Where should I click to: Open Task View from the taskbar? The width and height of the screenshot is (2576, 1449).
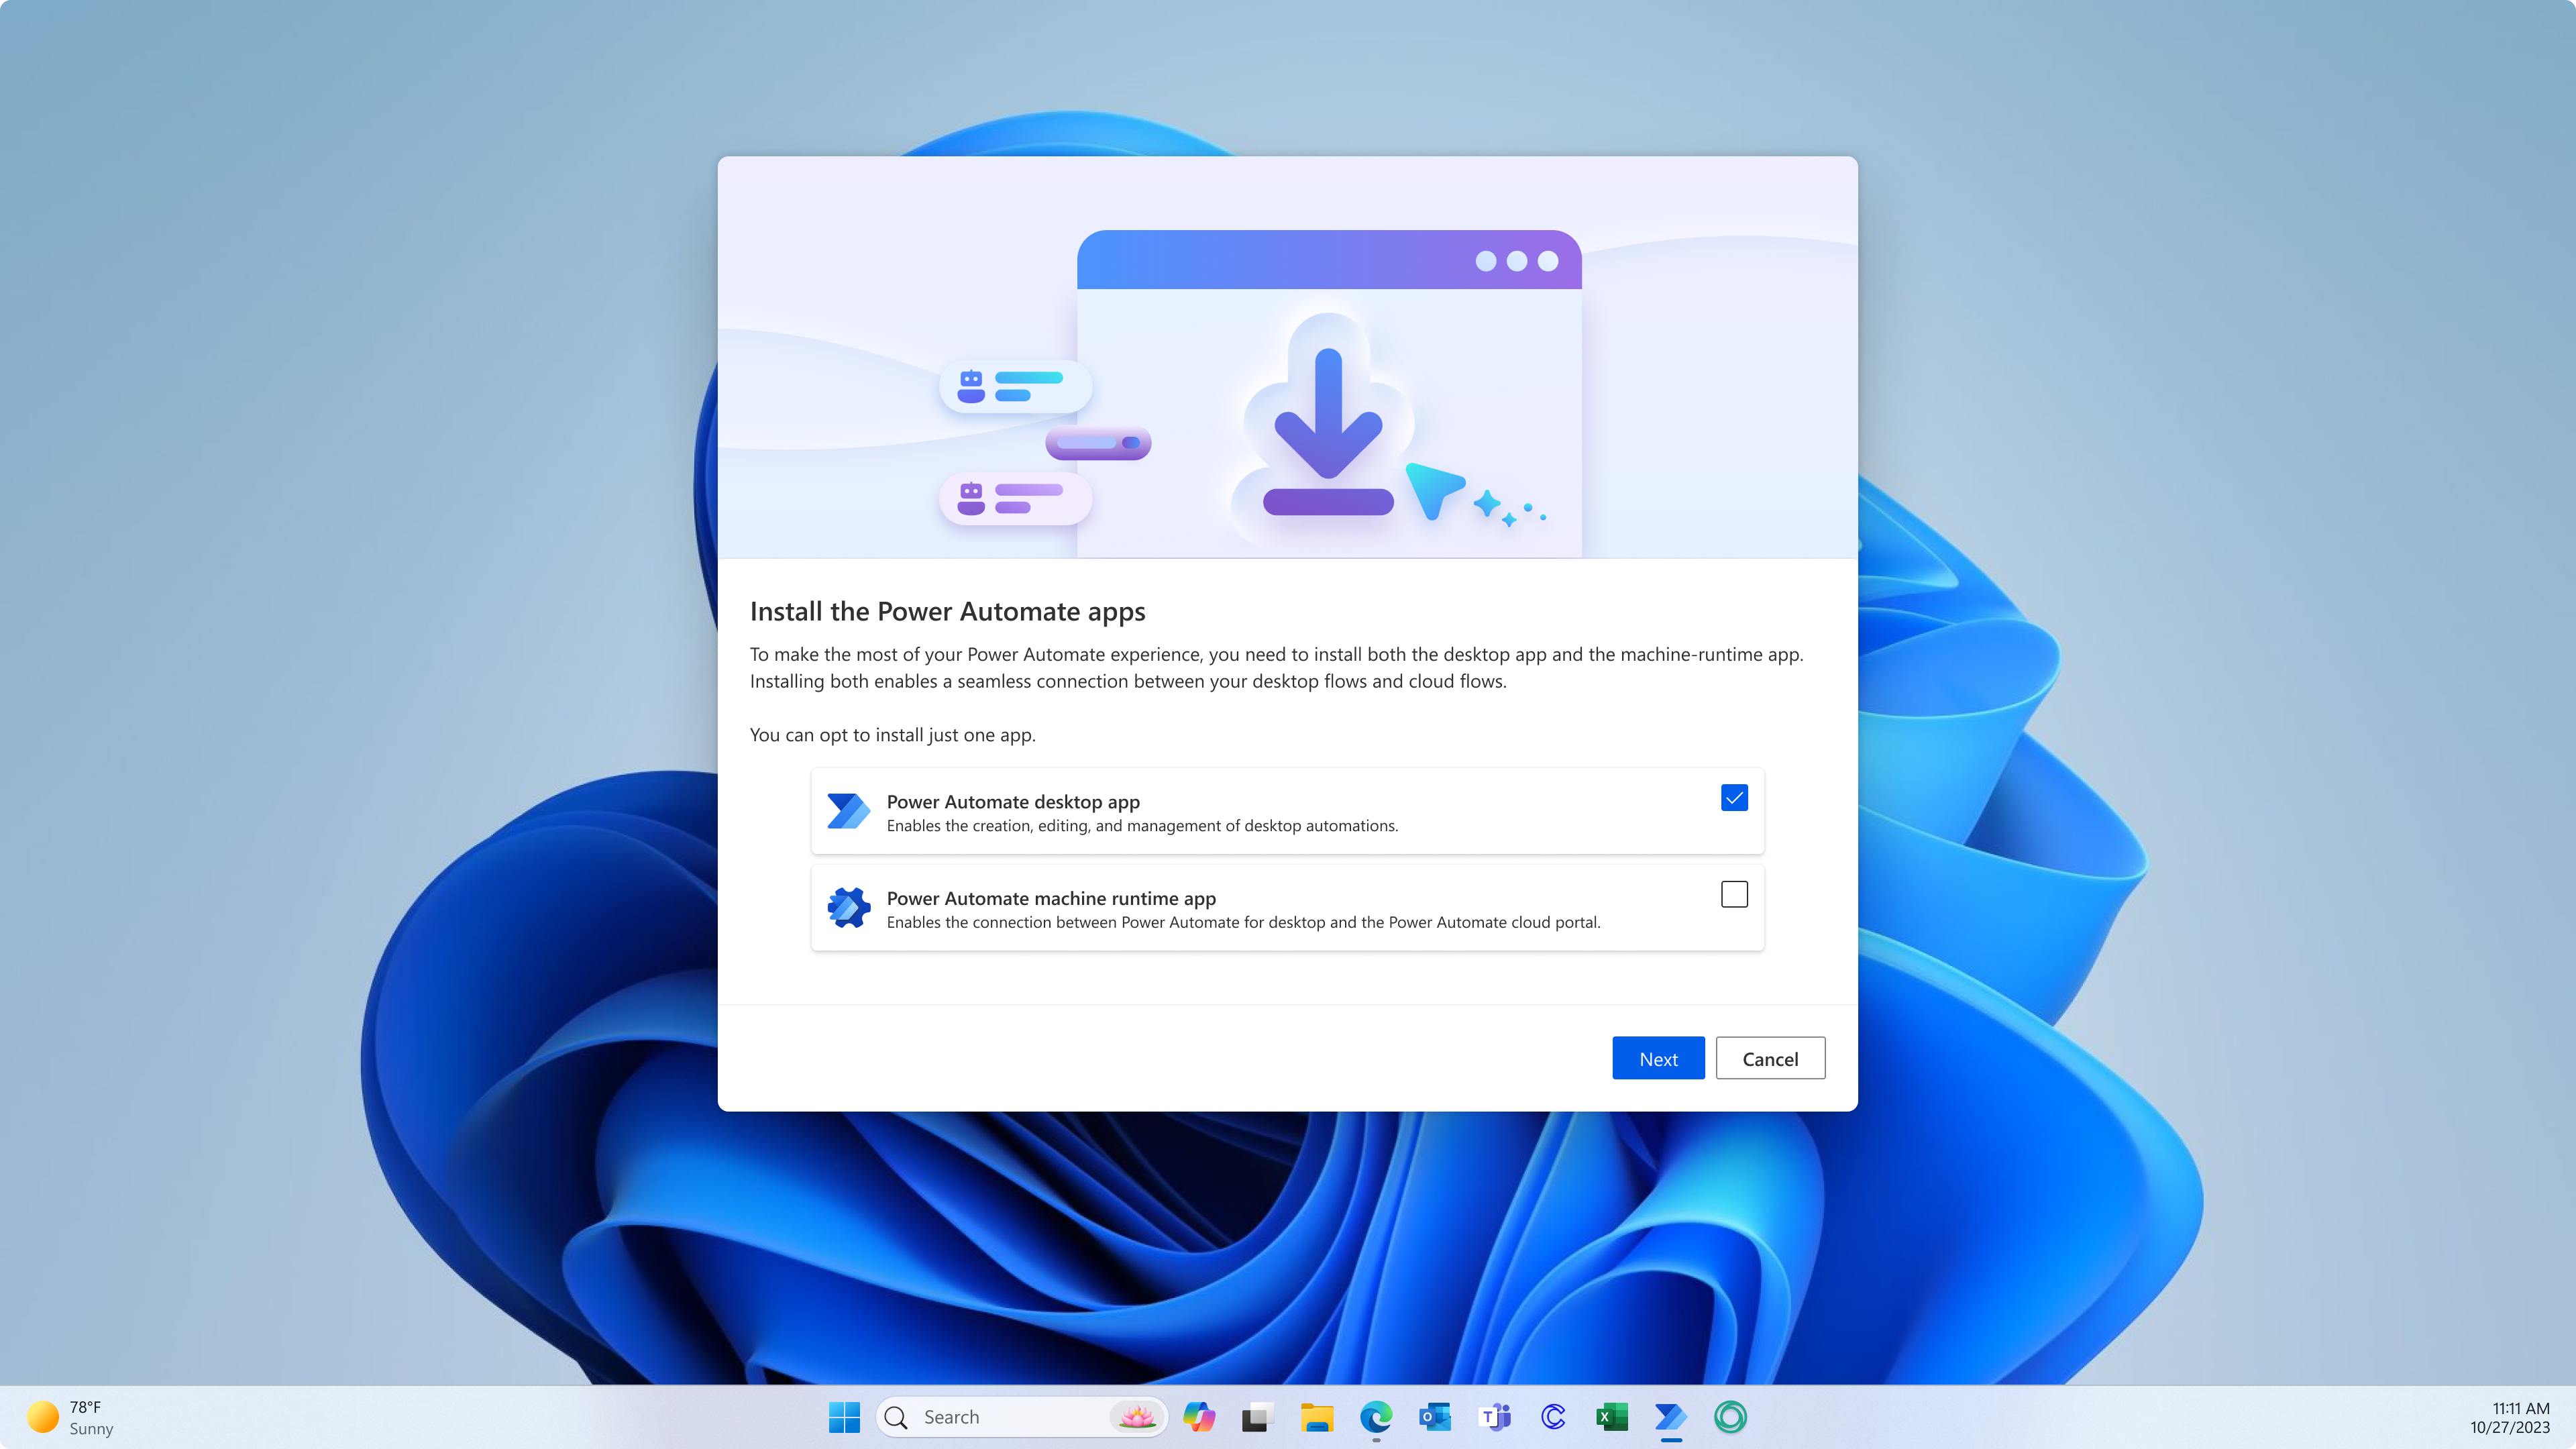[x=1257, y=1416]
